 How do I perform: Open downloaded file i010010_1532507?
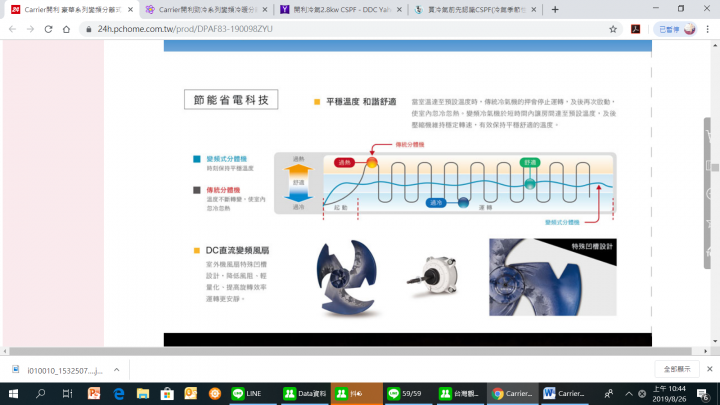[58, 370]
